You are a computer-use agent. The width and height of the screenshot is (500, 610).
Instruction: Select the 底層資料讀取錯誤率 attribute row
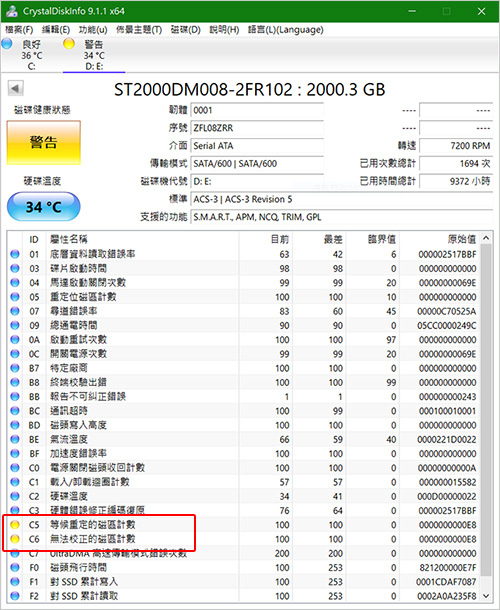tap(244, 254)
